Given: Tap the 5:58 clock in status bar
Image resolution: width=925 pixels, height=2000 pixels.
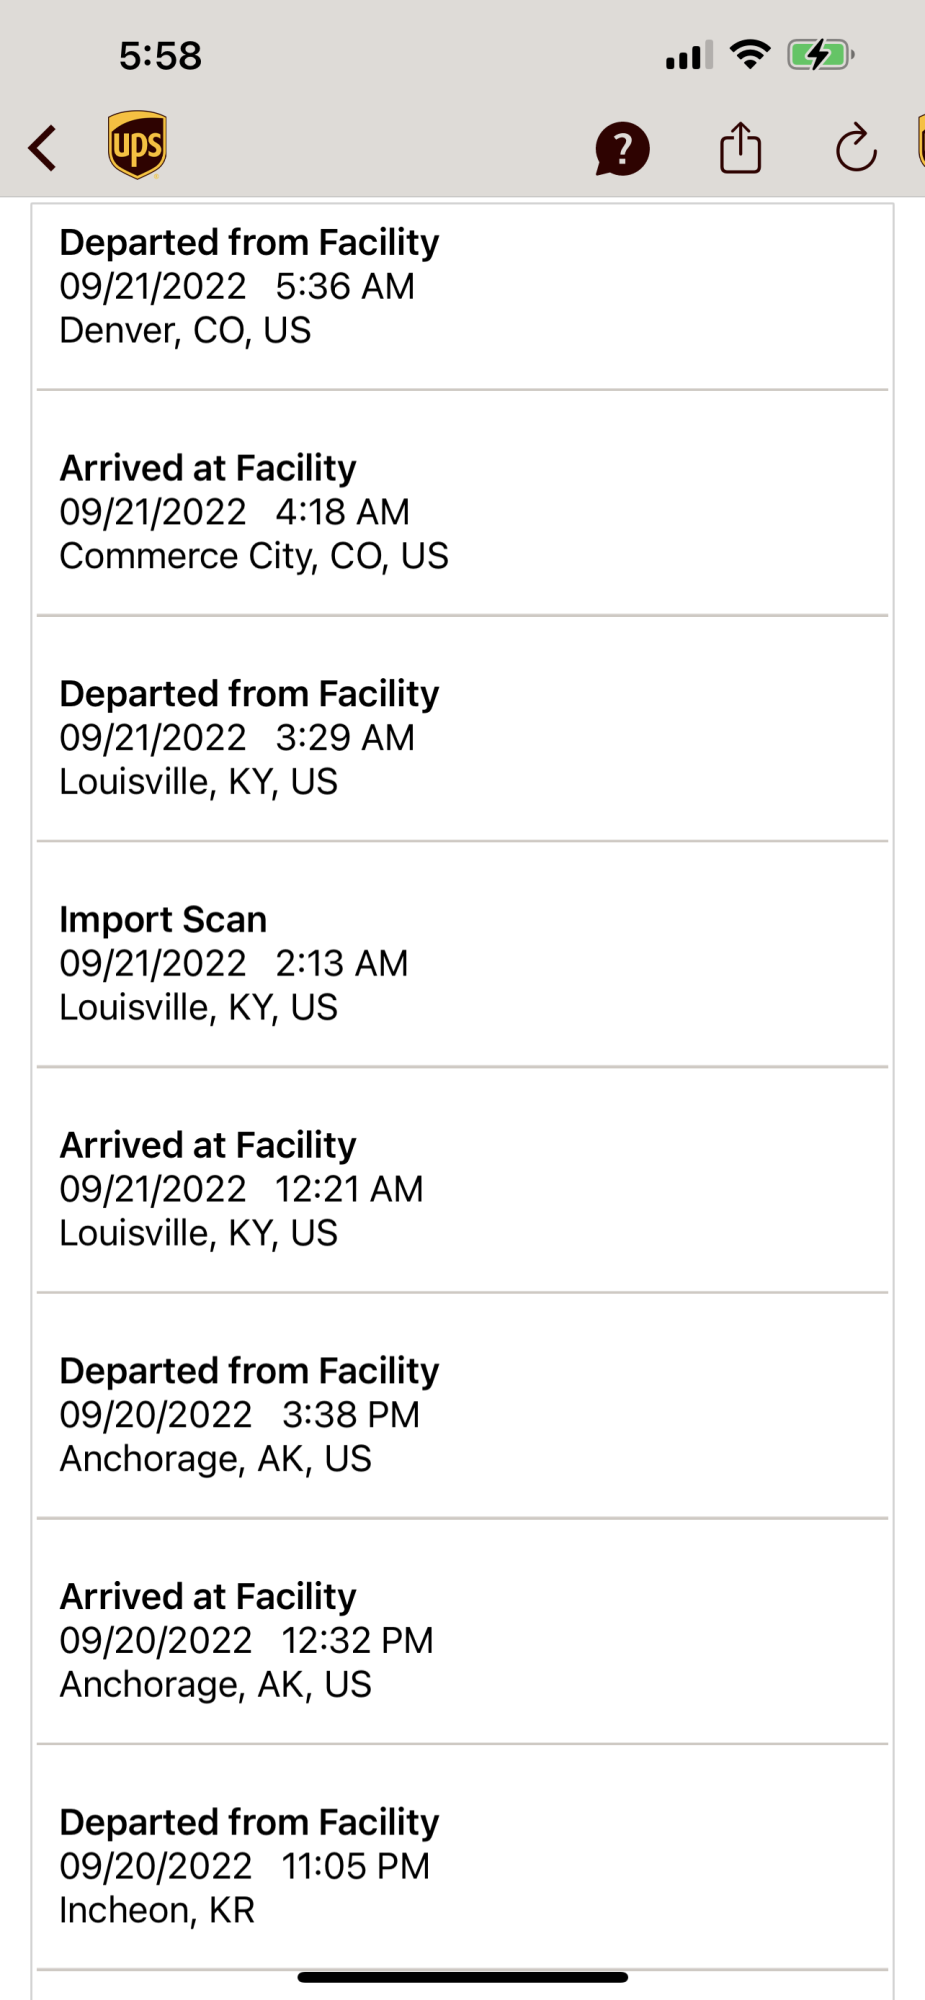Looking at the screenshot, I should (x=160, y=56).
